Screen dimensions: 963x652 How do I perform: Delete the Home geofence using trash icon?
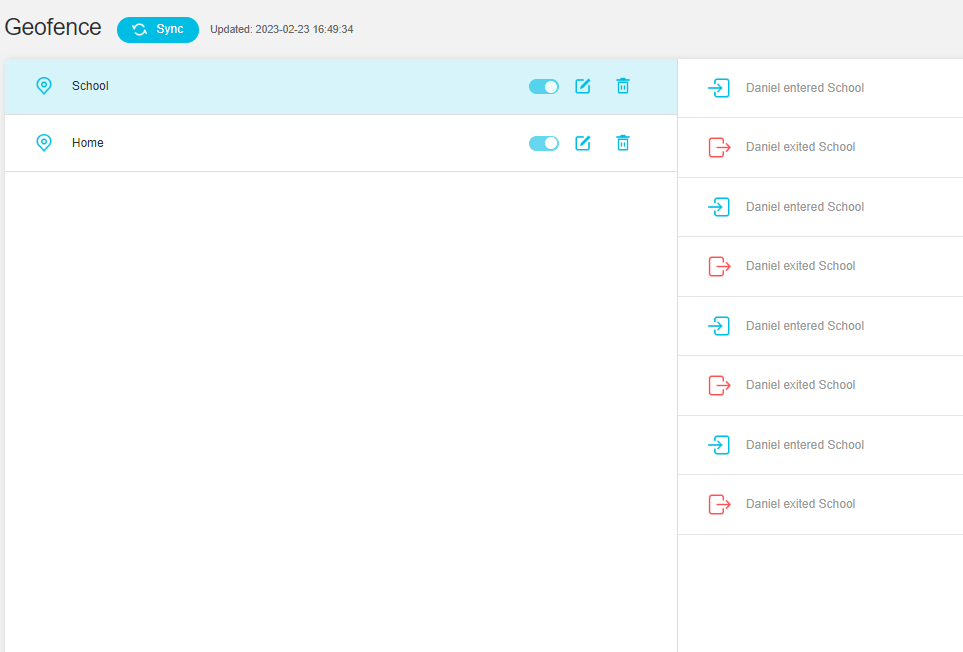tap(623, 143)
